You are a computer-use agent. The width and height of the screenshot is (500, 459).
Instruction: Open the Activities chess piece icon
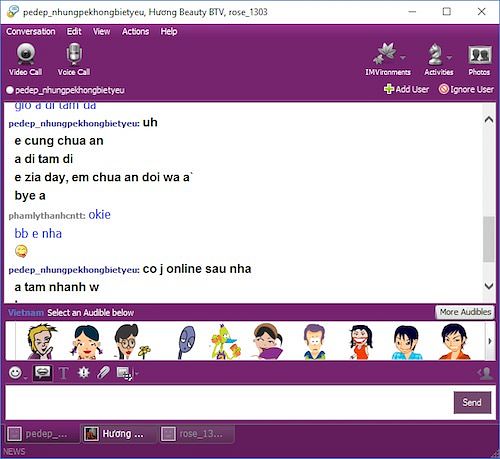[x=435, y=54]
